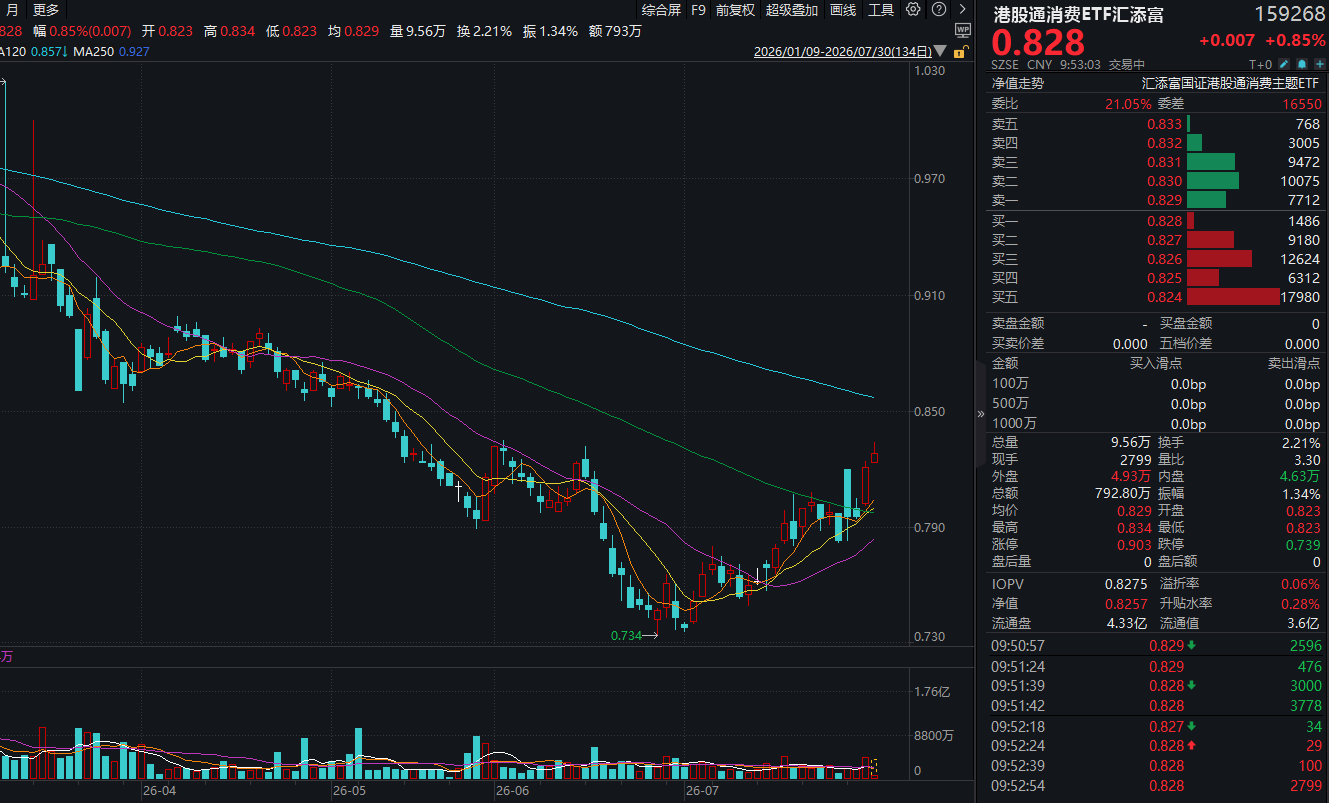Collapse the quote side panel with double arrow
This screenshot has height=803, width=1329.
pos(980,413)
